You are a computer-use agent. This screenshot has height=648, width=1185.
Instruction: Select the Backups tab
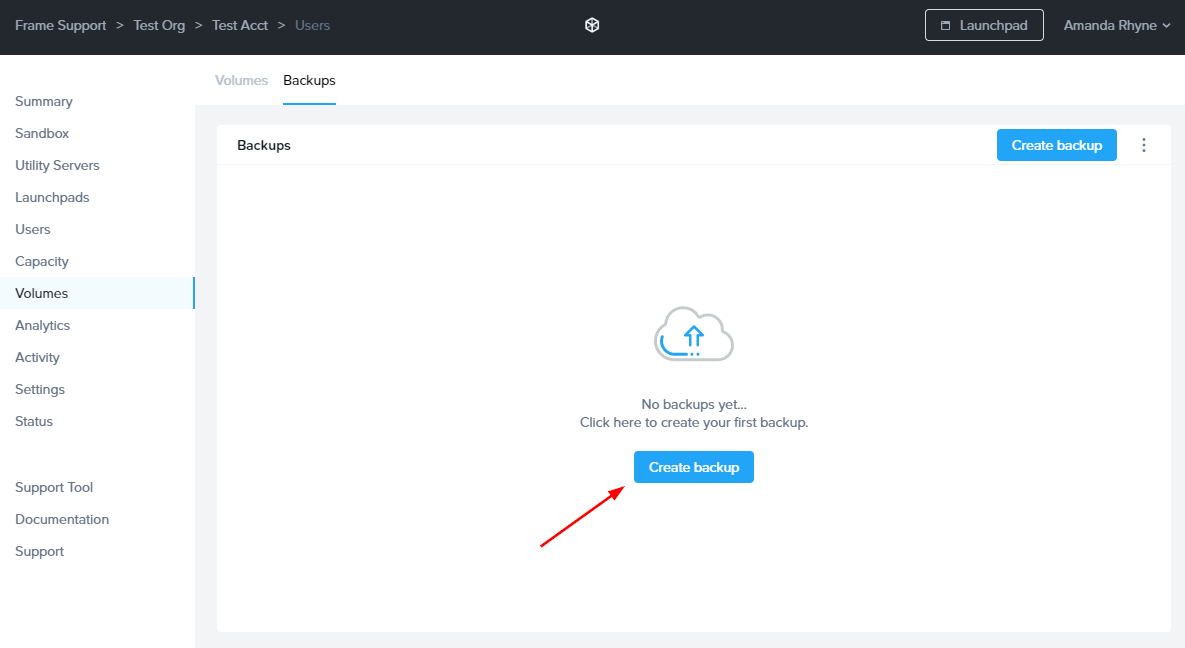(309, 80)
